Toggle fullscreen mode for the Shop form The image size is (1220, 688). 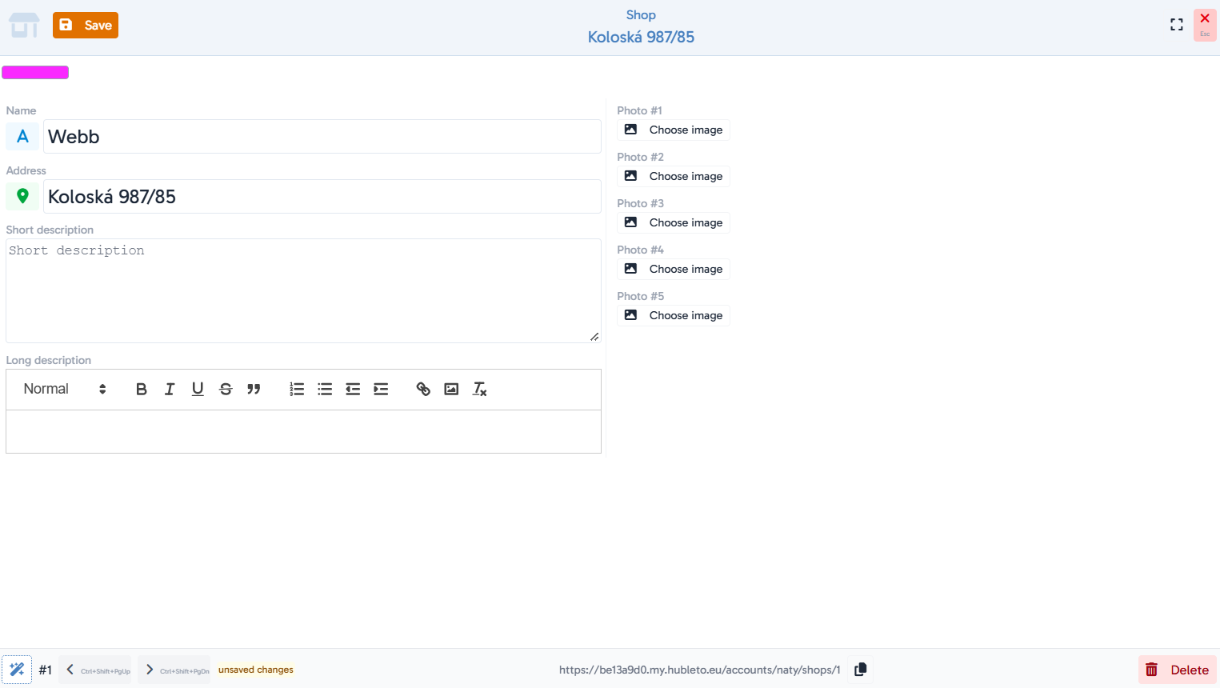(1177, 25)
